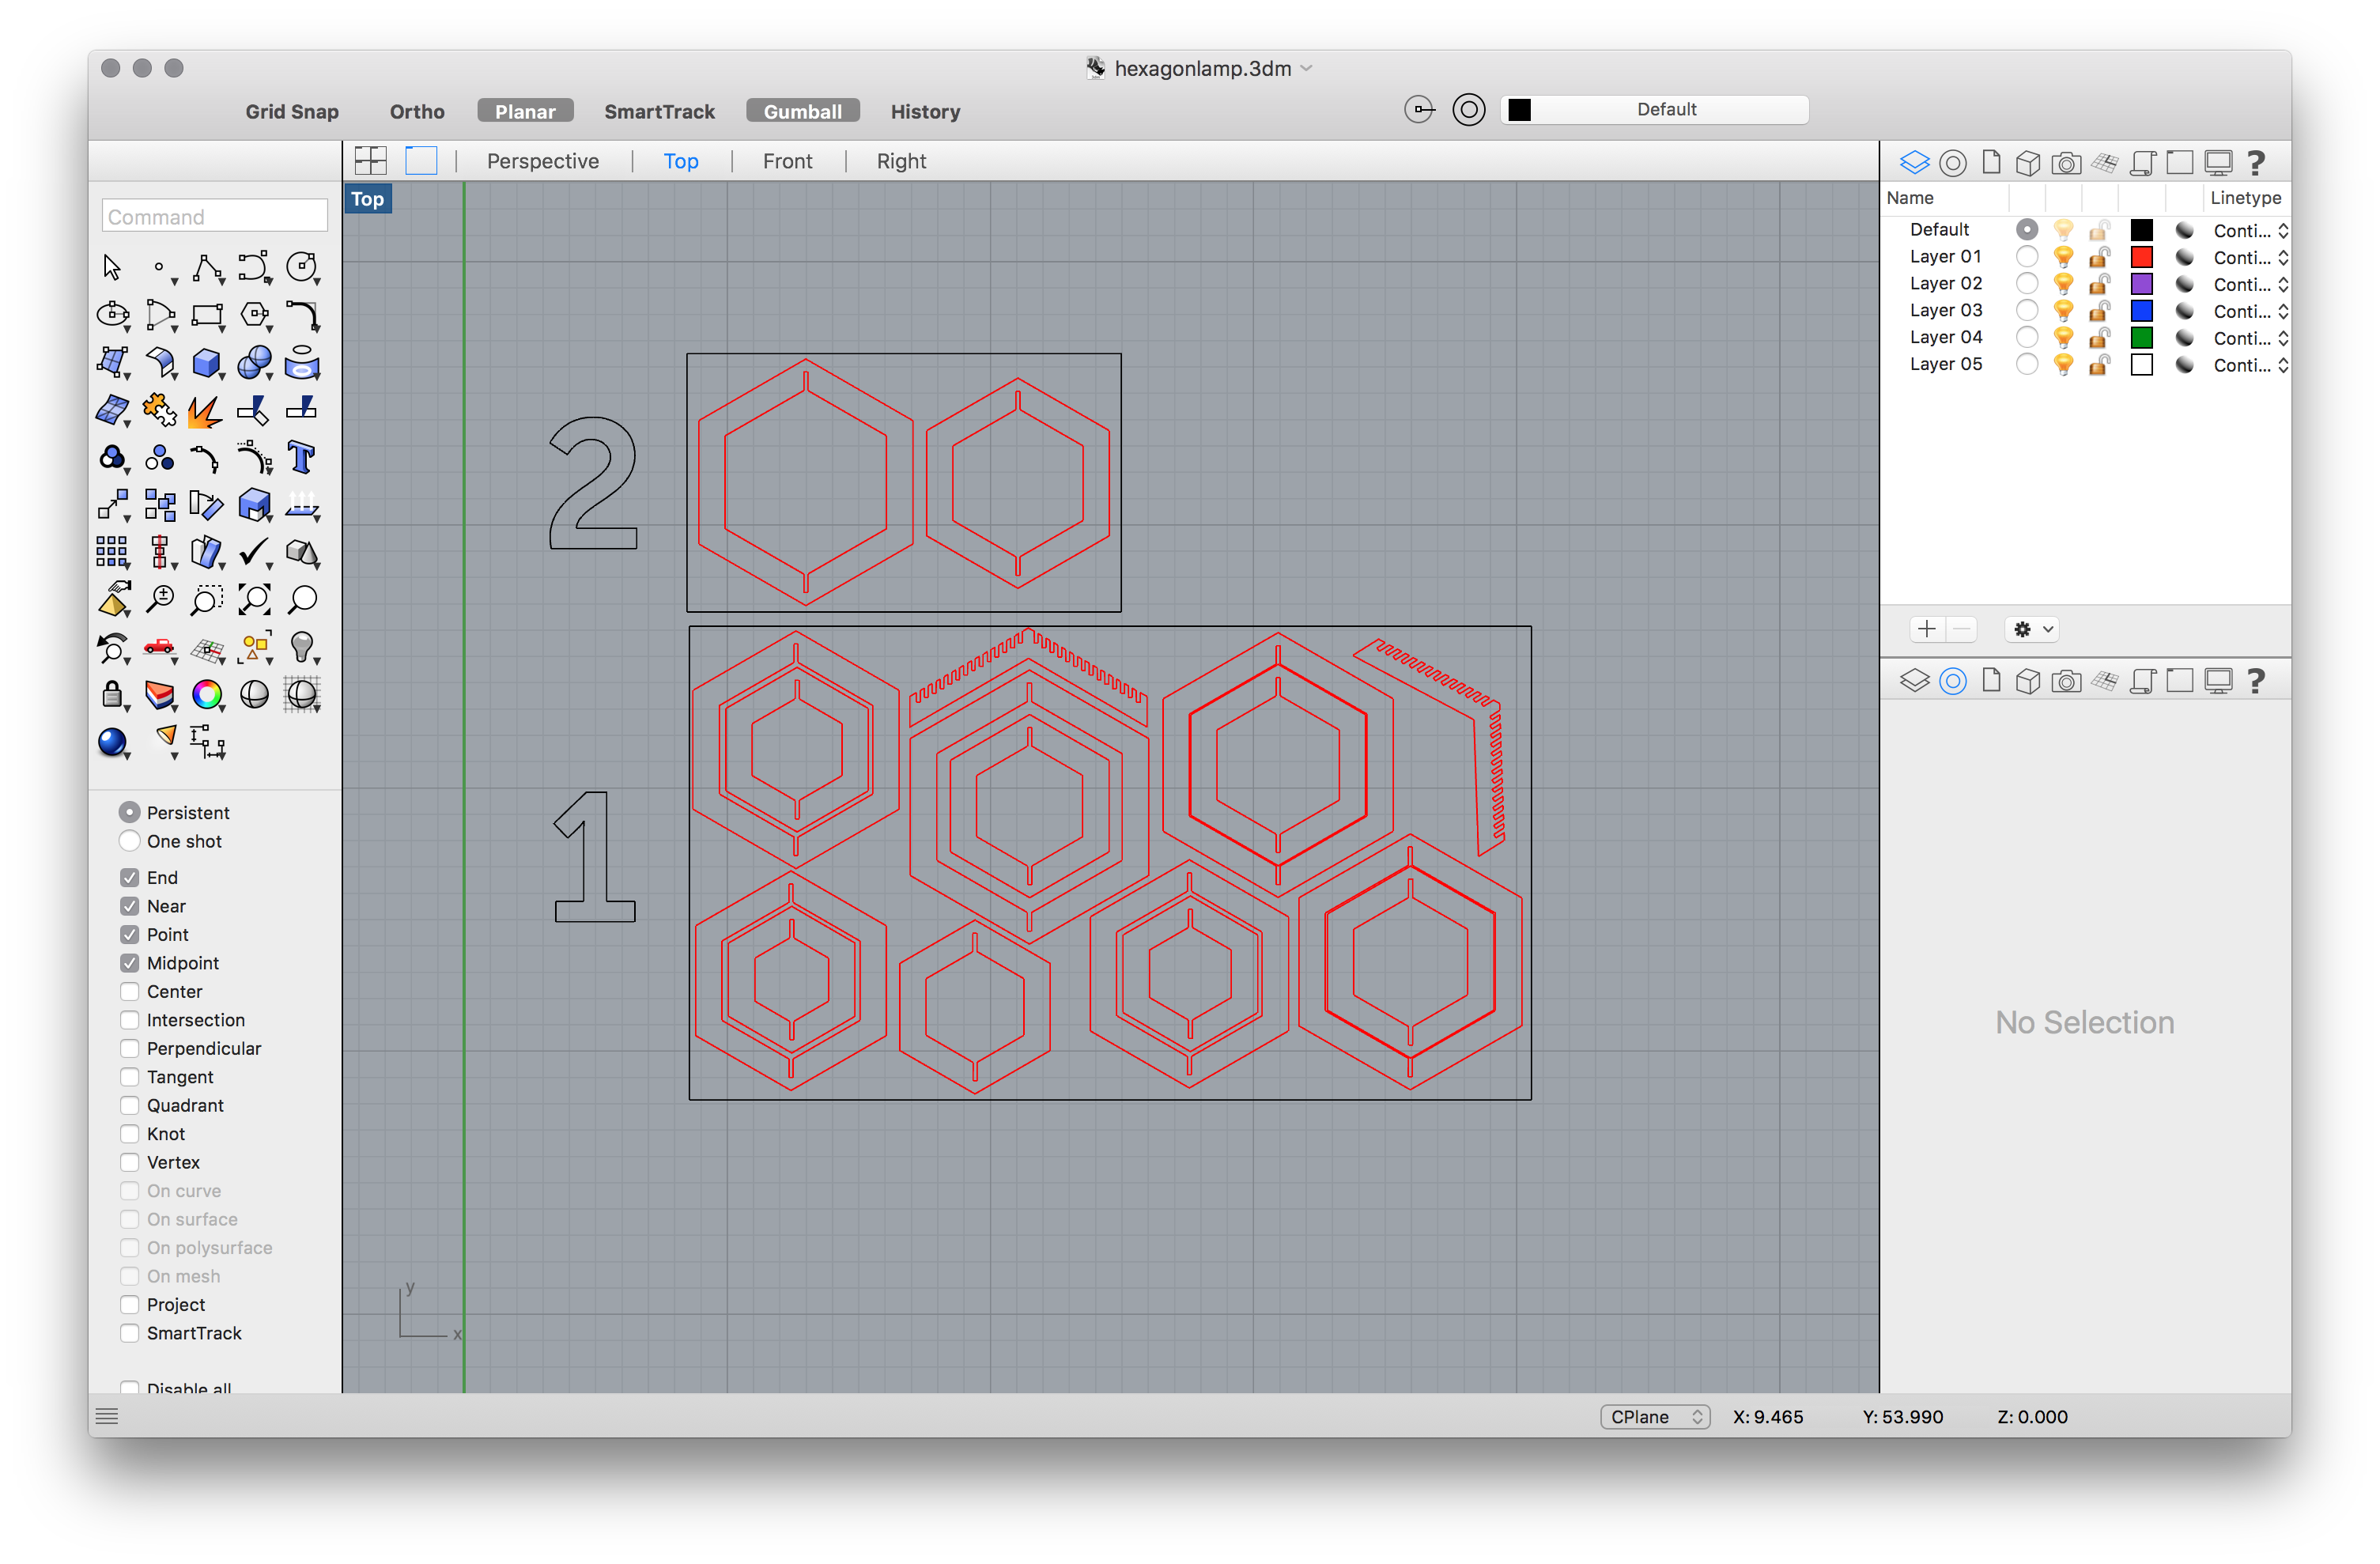Enable the Center object snap

click(130, 991)
